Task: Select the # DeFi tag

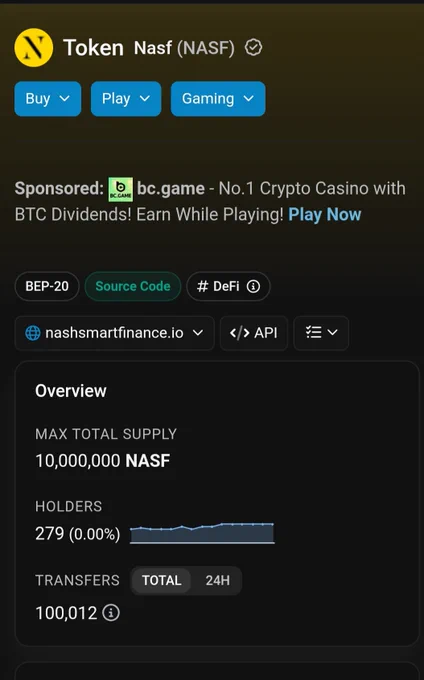Action: point(228,286)
